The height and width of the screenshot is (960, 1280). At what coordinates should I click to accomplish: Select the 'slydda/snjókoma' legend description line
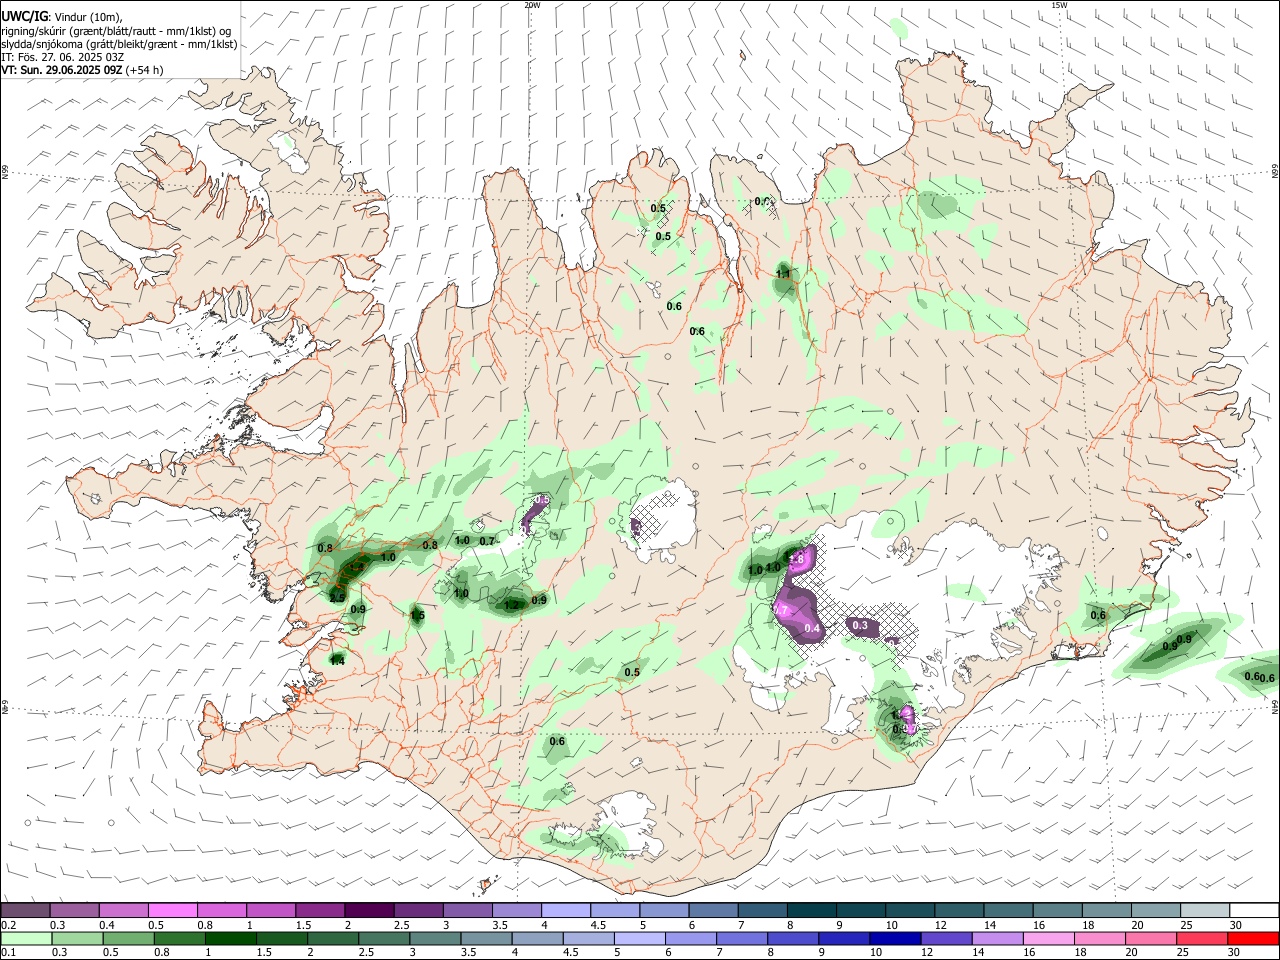click(x=119, y=44)
